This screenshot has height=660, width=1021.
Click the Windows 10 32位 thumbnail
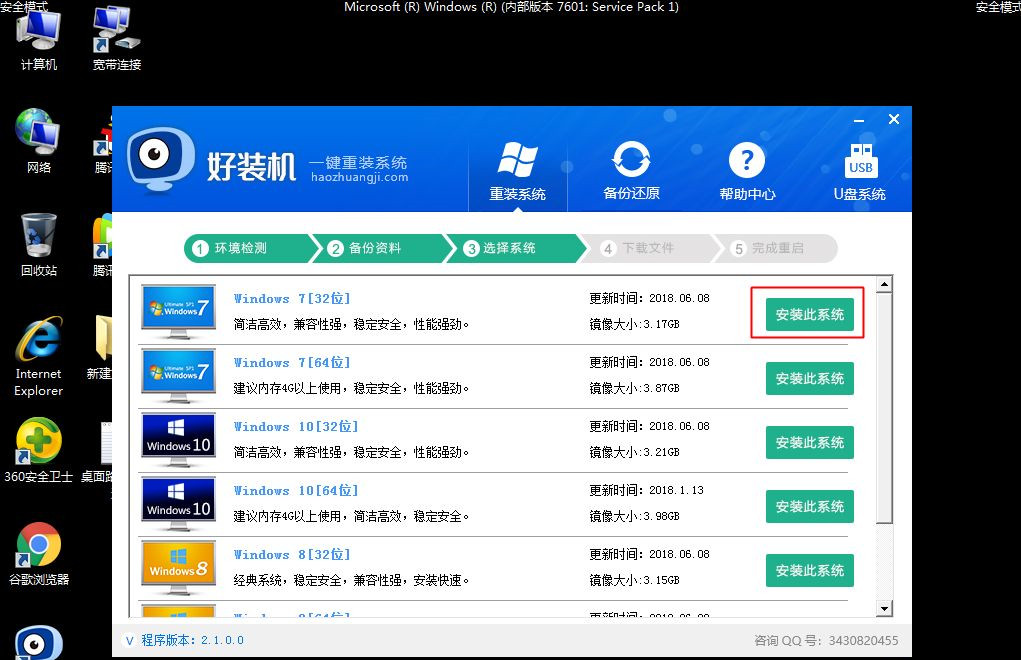(177, 440)
